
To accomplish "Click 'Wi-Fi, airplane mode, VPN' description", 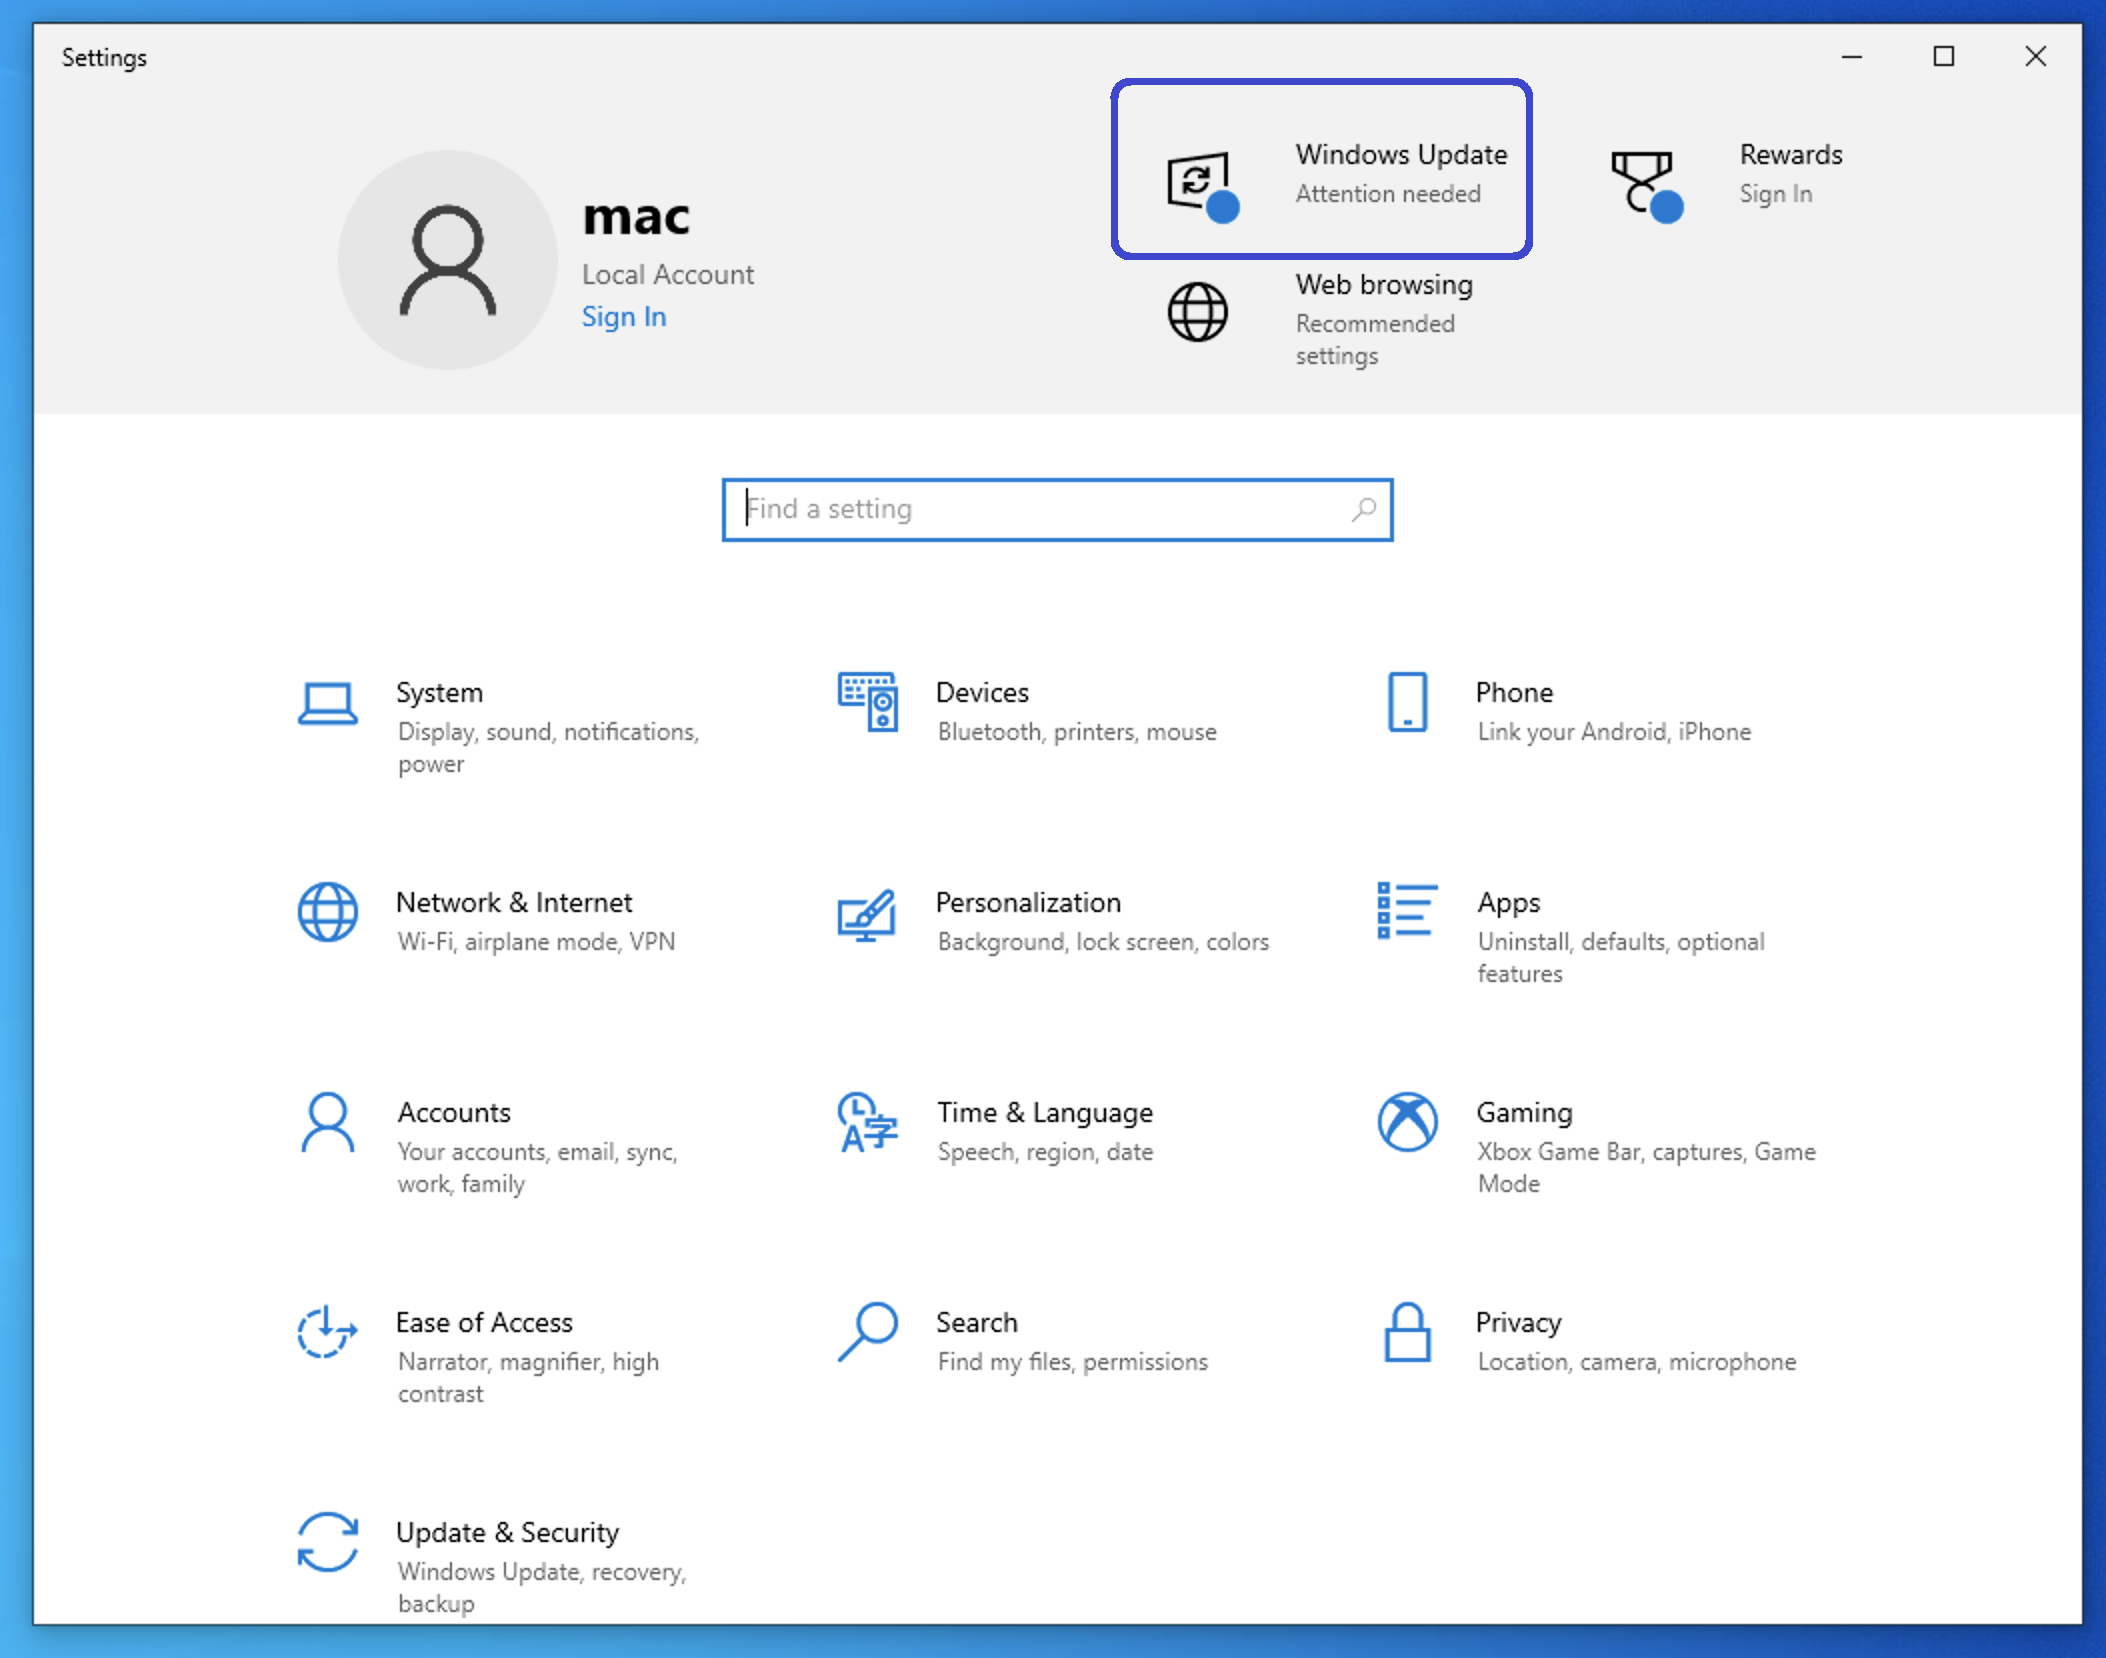I will pos(536,942).
